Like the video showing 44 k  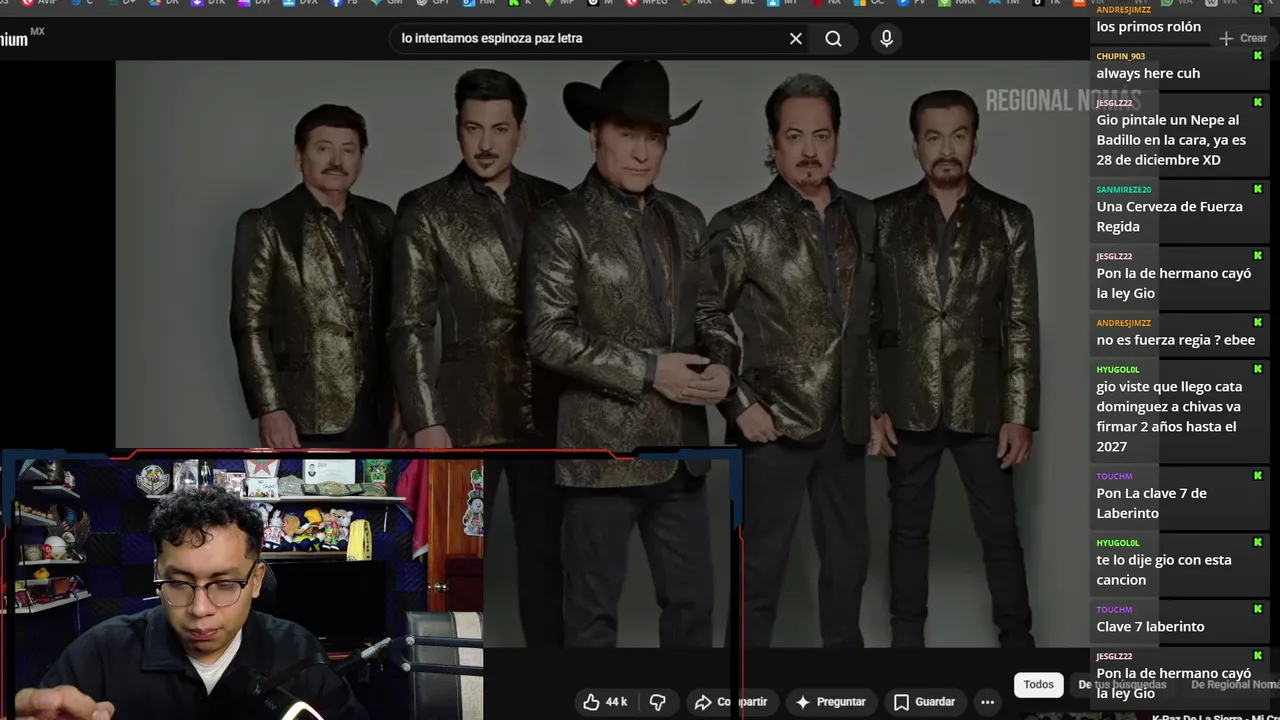coord(605,702)
